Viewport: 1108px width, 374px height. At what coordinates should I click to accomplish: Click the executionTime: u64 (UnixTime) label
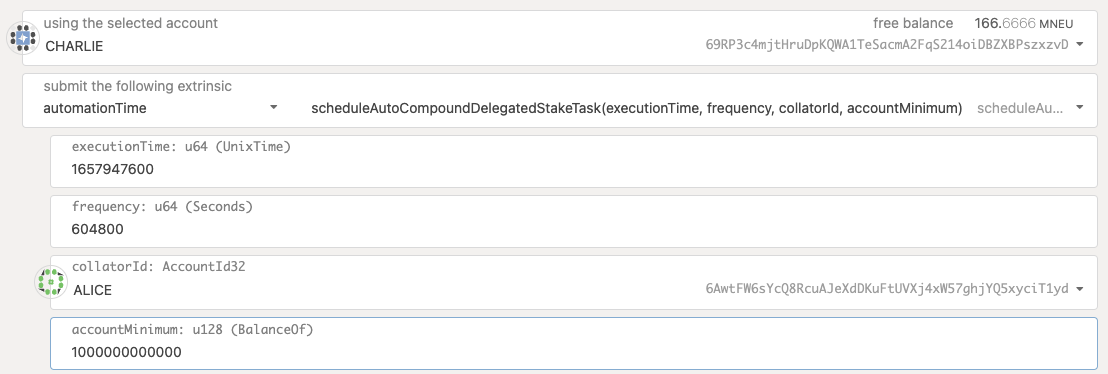coord(182,147)
